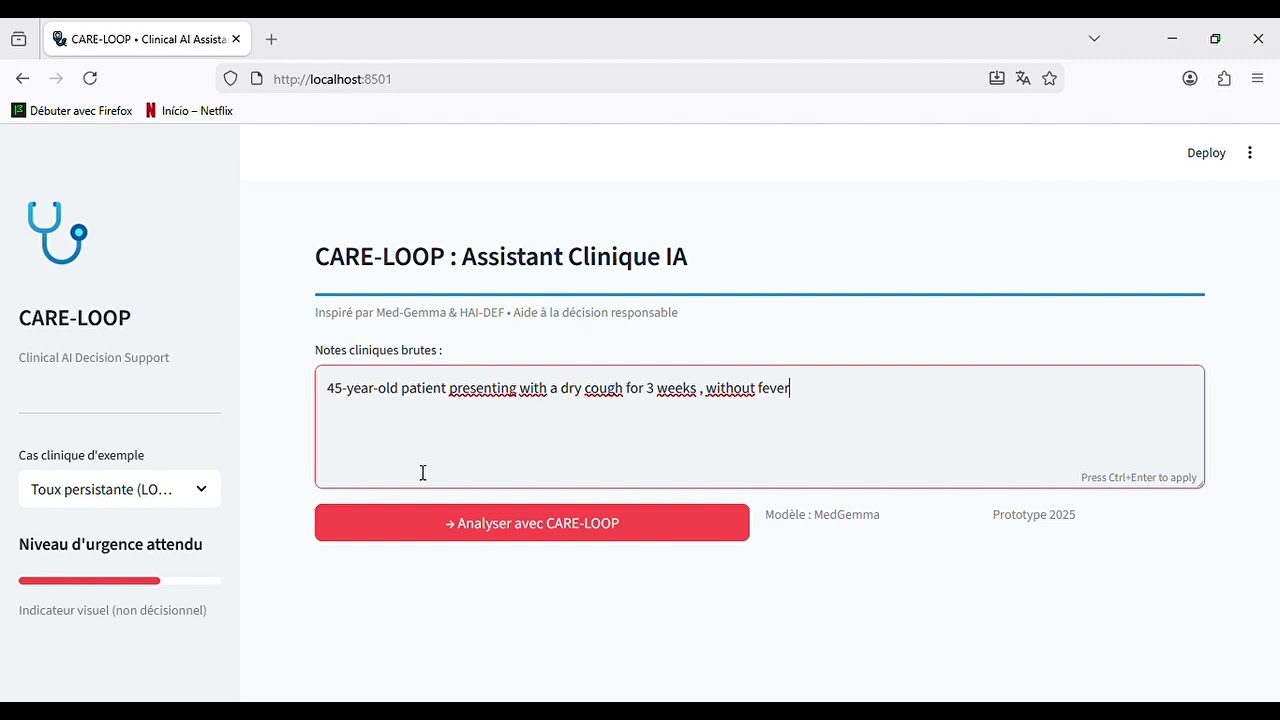Click the Press Ctrl+Enter to apply hint
Image resolution: width=1280 pixels, height=720 pixels.
click(x=1138, y=478)
